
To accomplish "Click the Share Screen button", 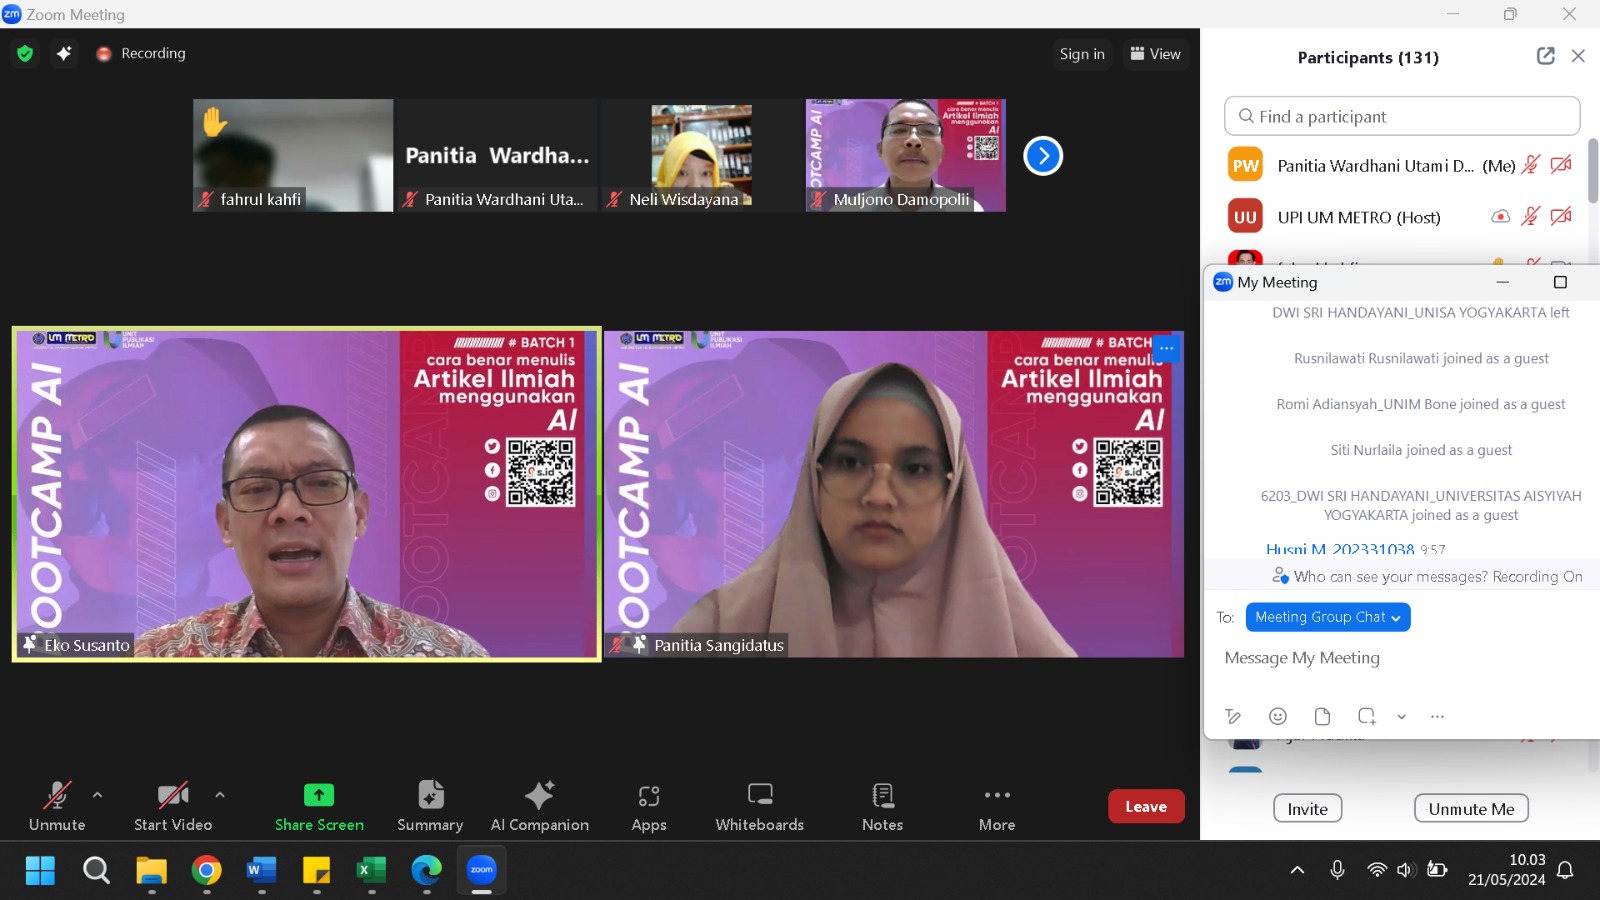I will coord(319,806).
